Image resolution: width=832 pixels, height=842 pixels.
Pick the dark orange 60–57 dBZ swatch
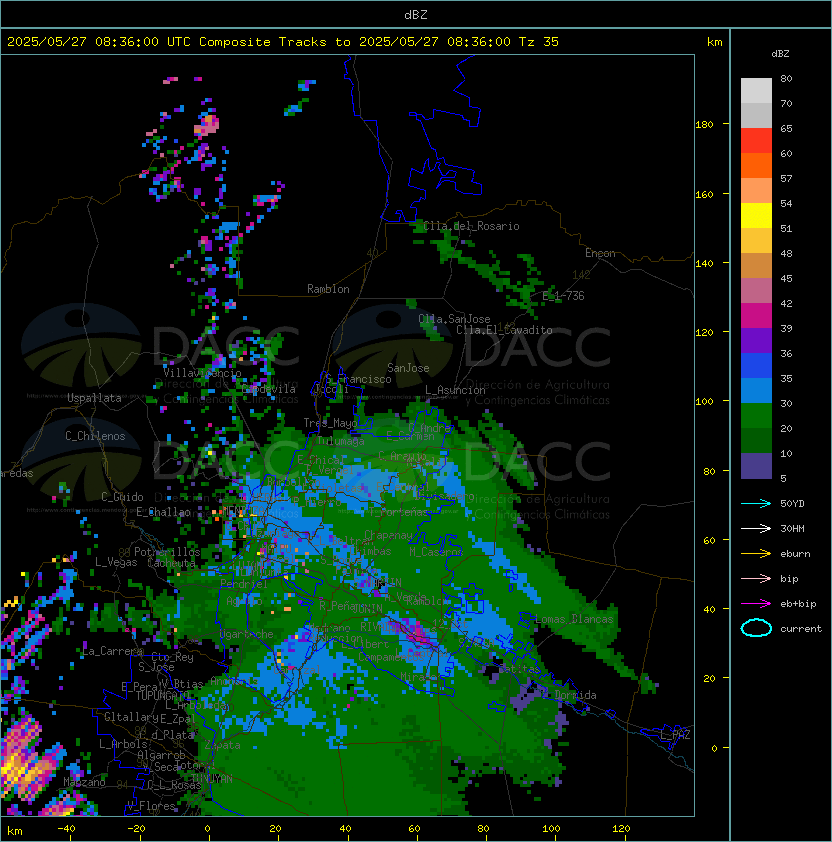[x=756, y=165]
